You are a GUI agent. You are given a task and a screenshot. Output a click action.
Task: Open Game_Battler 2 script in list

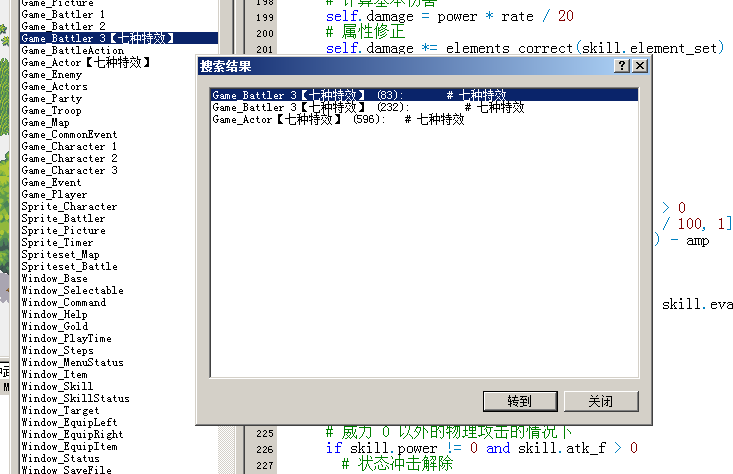[63, 26]
